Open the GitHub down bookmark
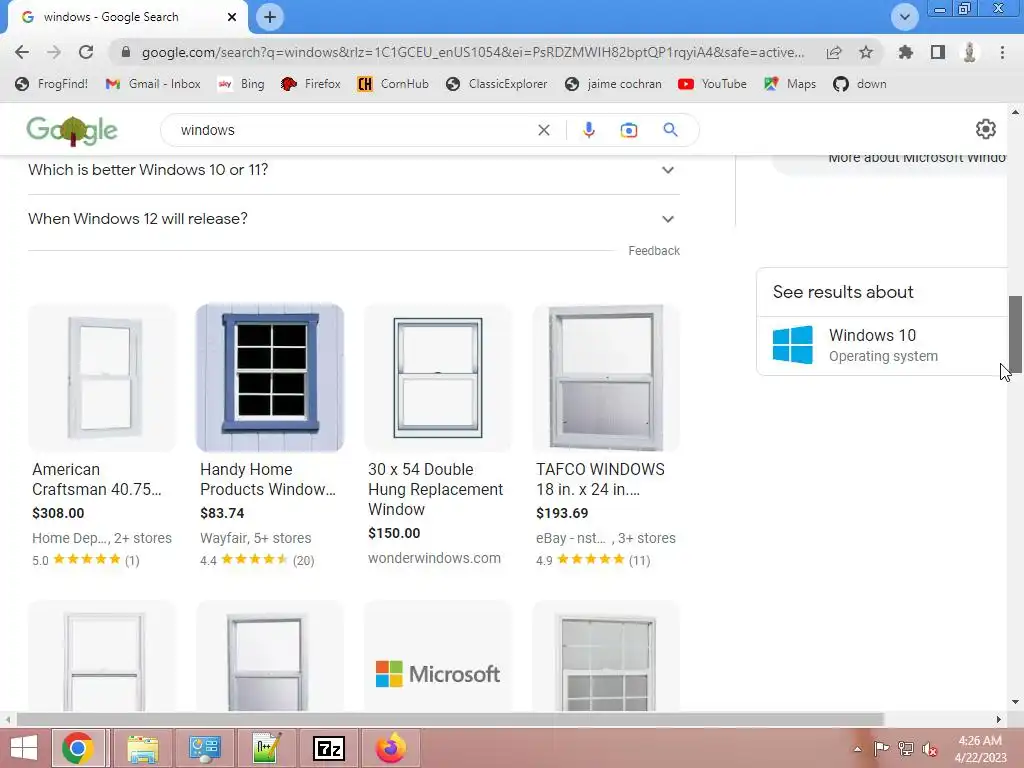Viewport: 1024px width, 768px height. coord(860,84)
